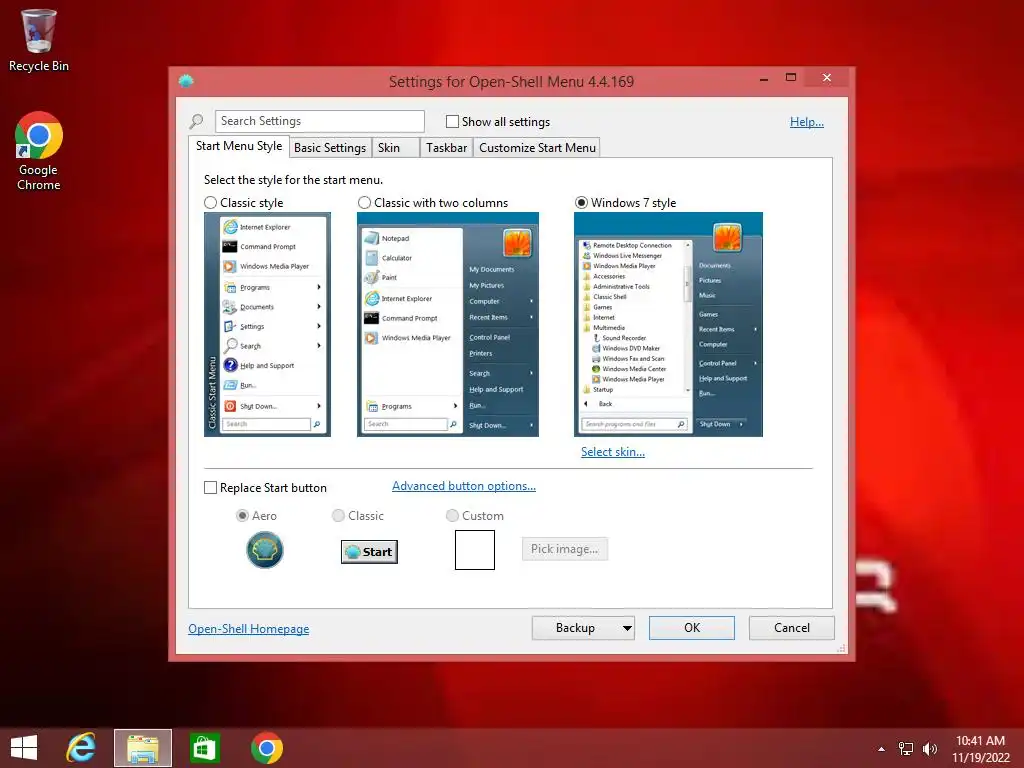Click the empty Custom button image box
The width and height of the screenshot is (1024, 768).
pyautogui.click(x=475, y=550)
